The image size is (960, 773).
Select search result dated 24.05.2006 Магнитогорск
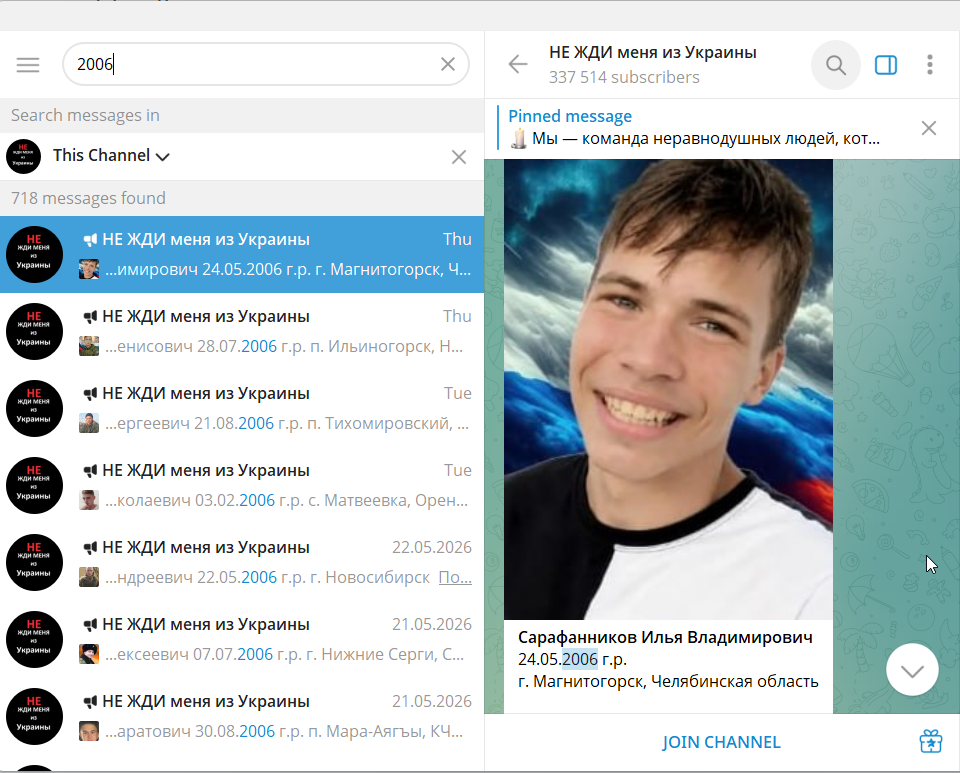click(x=242, y=254)
